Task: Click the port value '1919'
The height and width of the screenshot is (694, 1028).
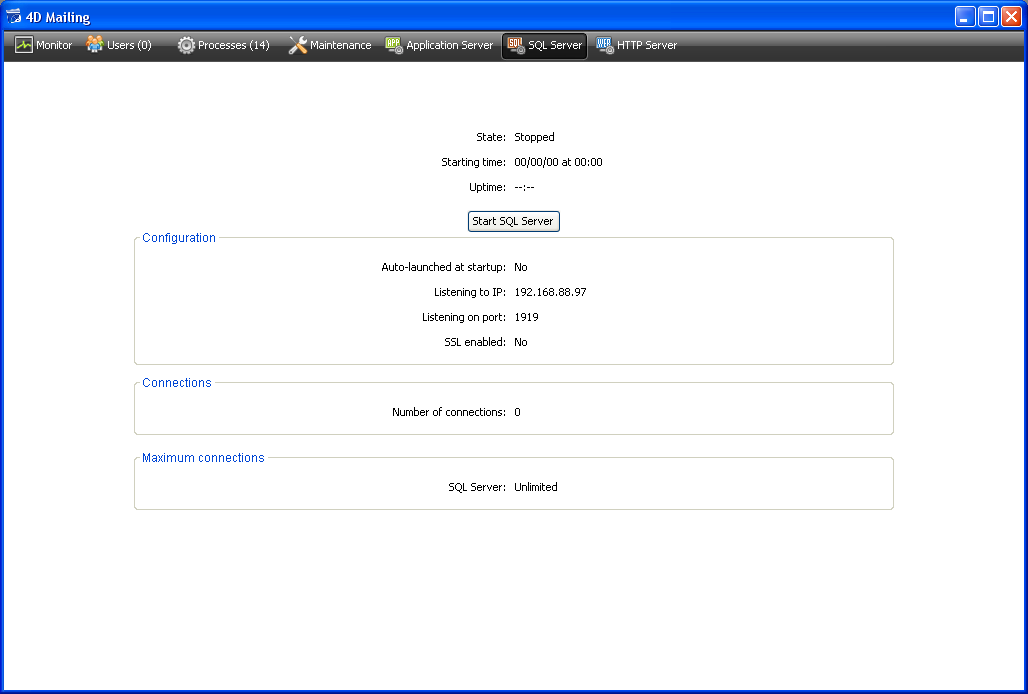Action: 526,317
